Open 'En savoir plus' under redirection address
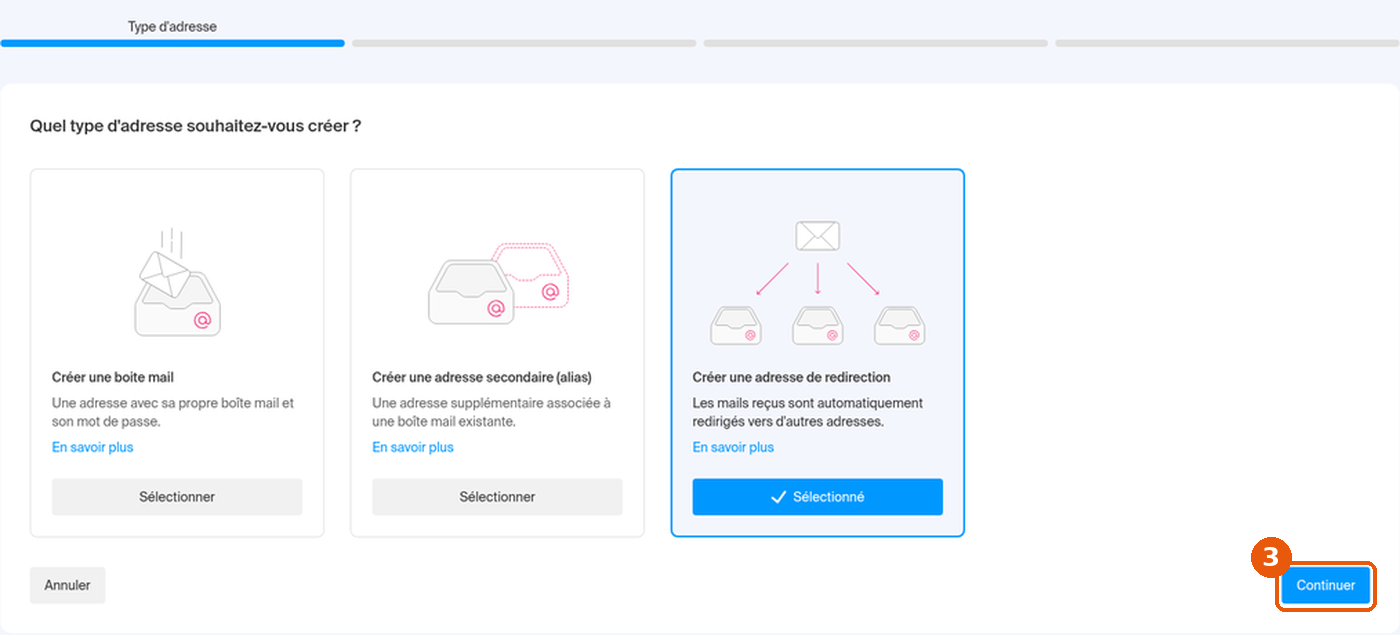Screen dimensions: 1400x635 coord(733,447)
